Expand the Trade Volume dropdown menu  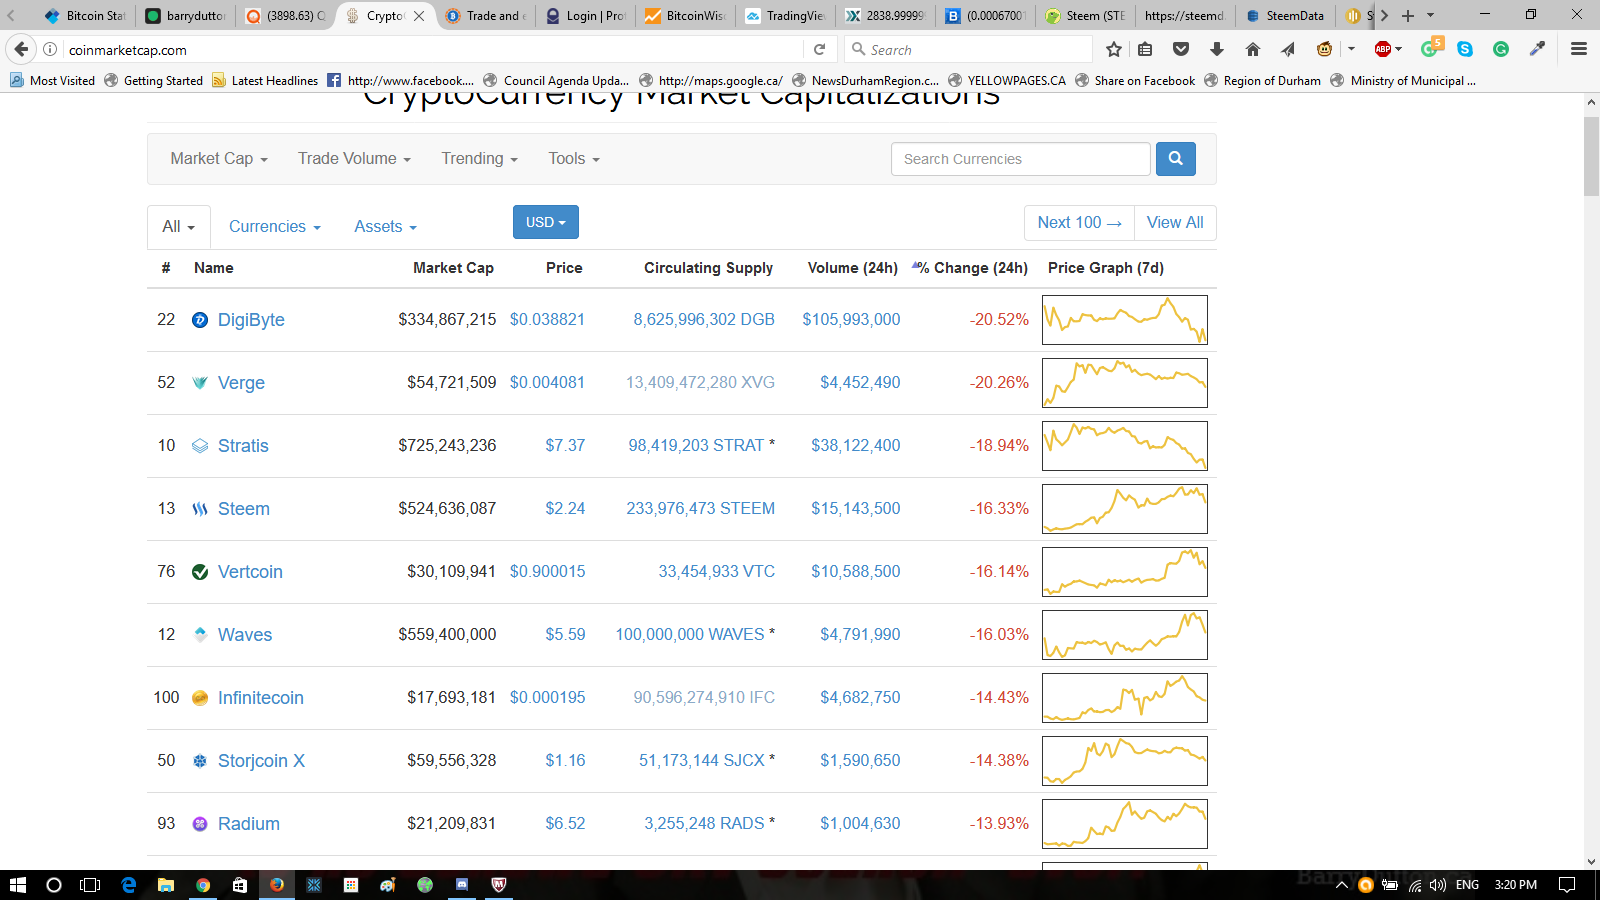tap(354, 158)
